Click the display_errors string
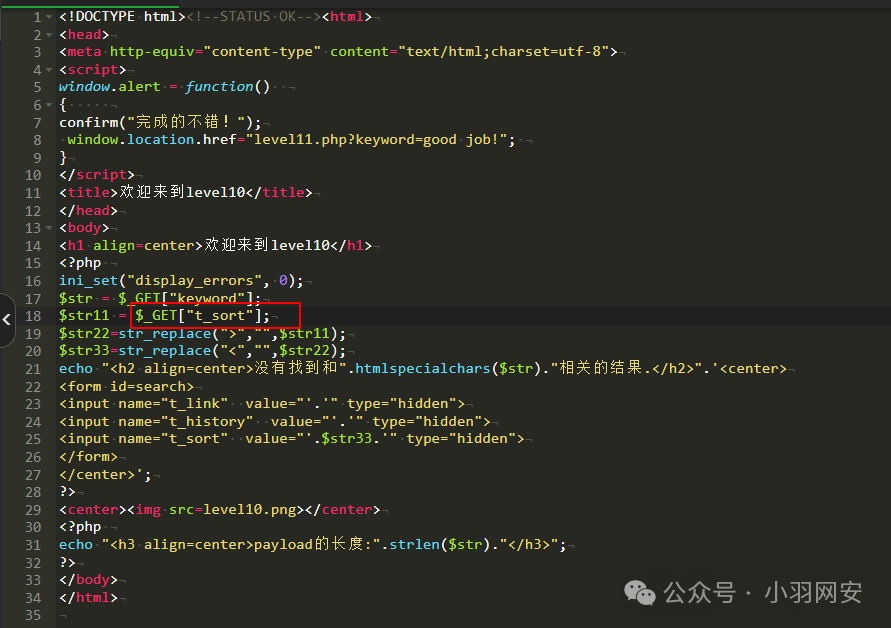891x628 pixels. click(x=194, y=281)
